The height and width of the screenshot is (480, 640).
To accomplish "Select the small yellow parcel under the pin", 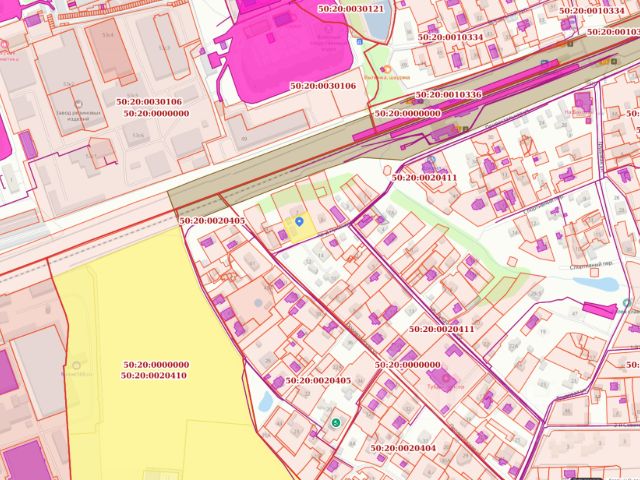I will click(x=301, y=229).
